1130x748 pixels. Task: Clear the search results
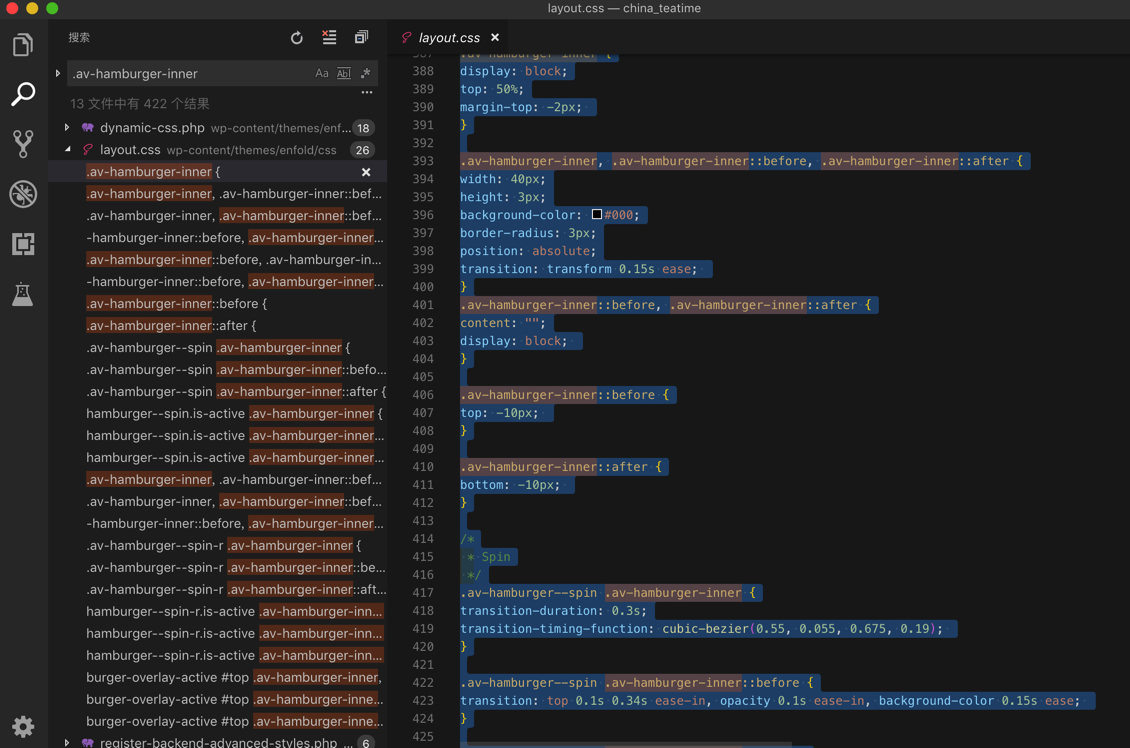click(x=329, y=38)
